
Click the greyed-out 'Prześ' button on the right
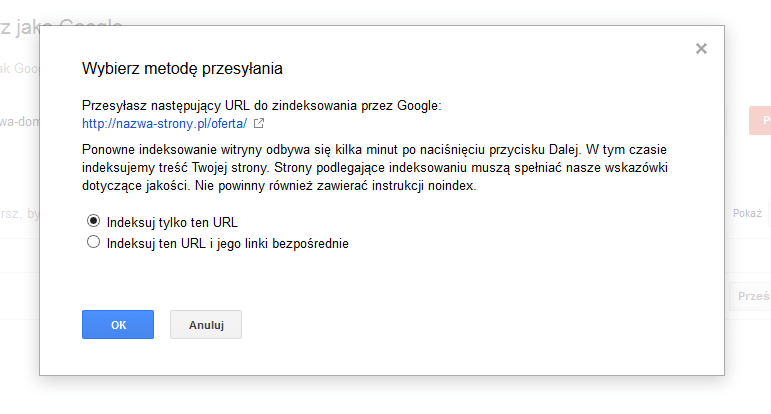pos(750,296)
